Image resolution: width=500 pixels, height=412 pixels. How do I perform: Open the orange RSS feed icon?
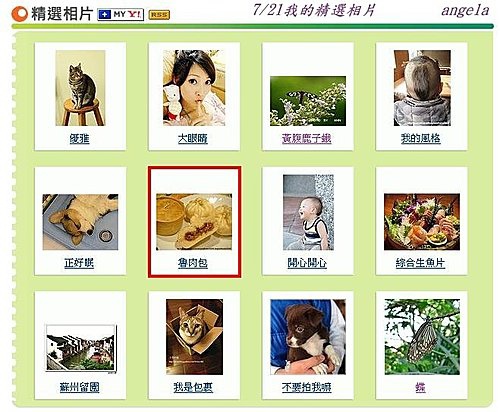coord(159,15)
